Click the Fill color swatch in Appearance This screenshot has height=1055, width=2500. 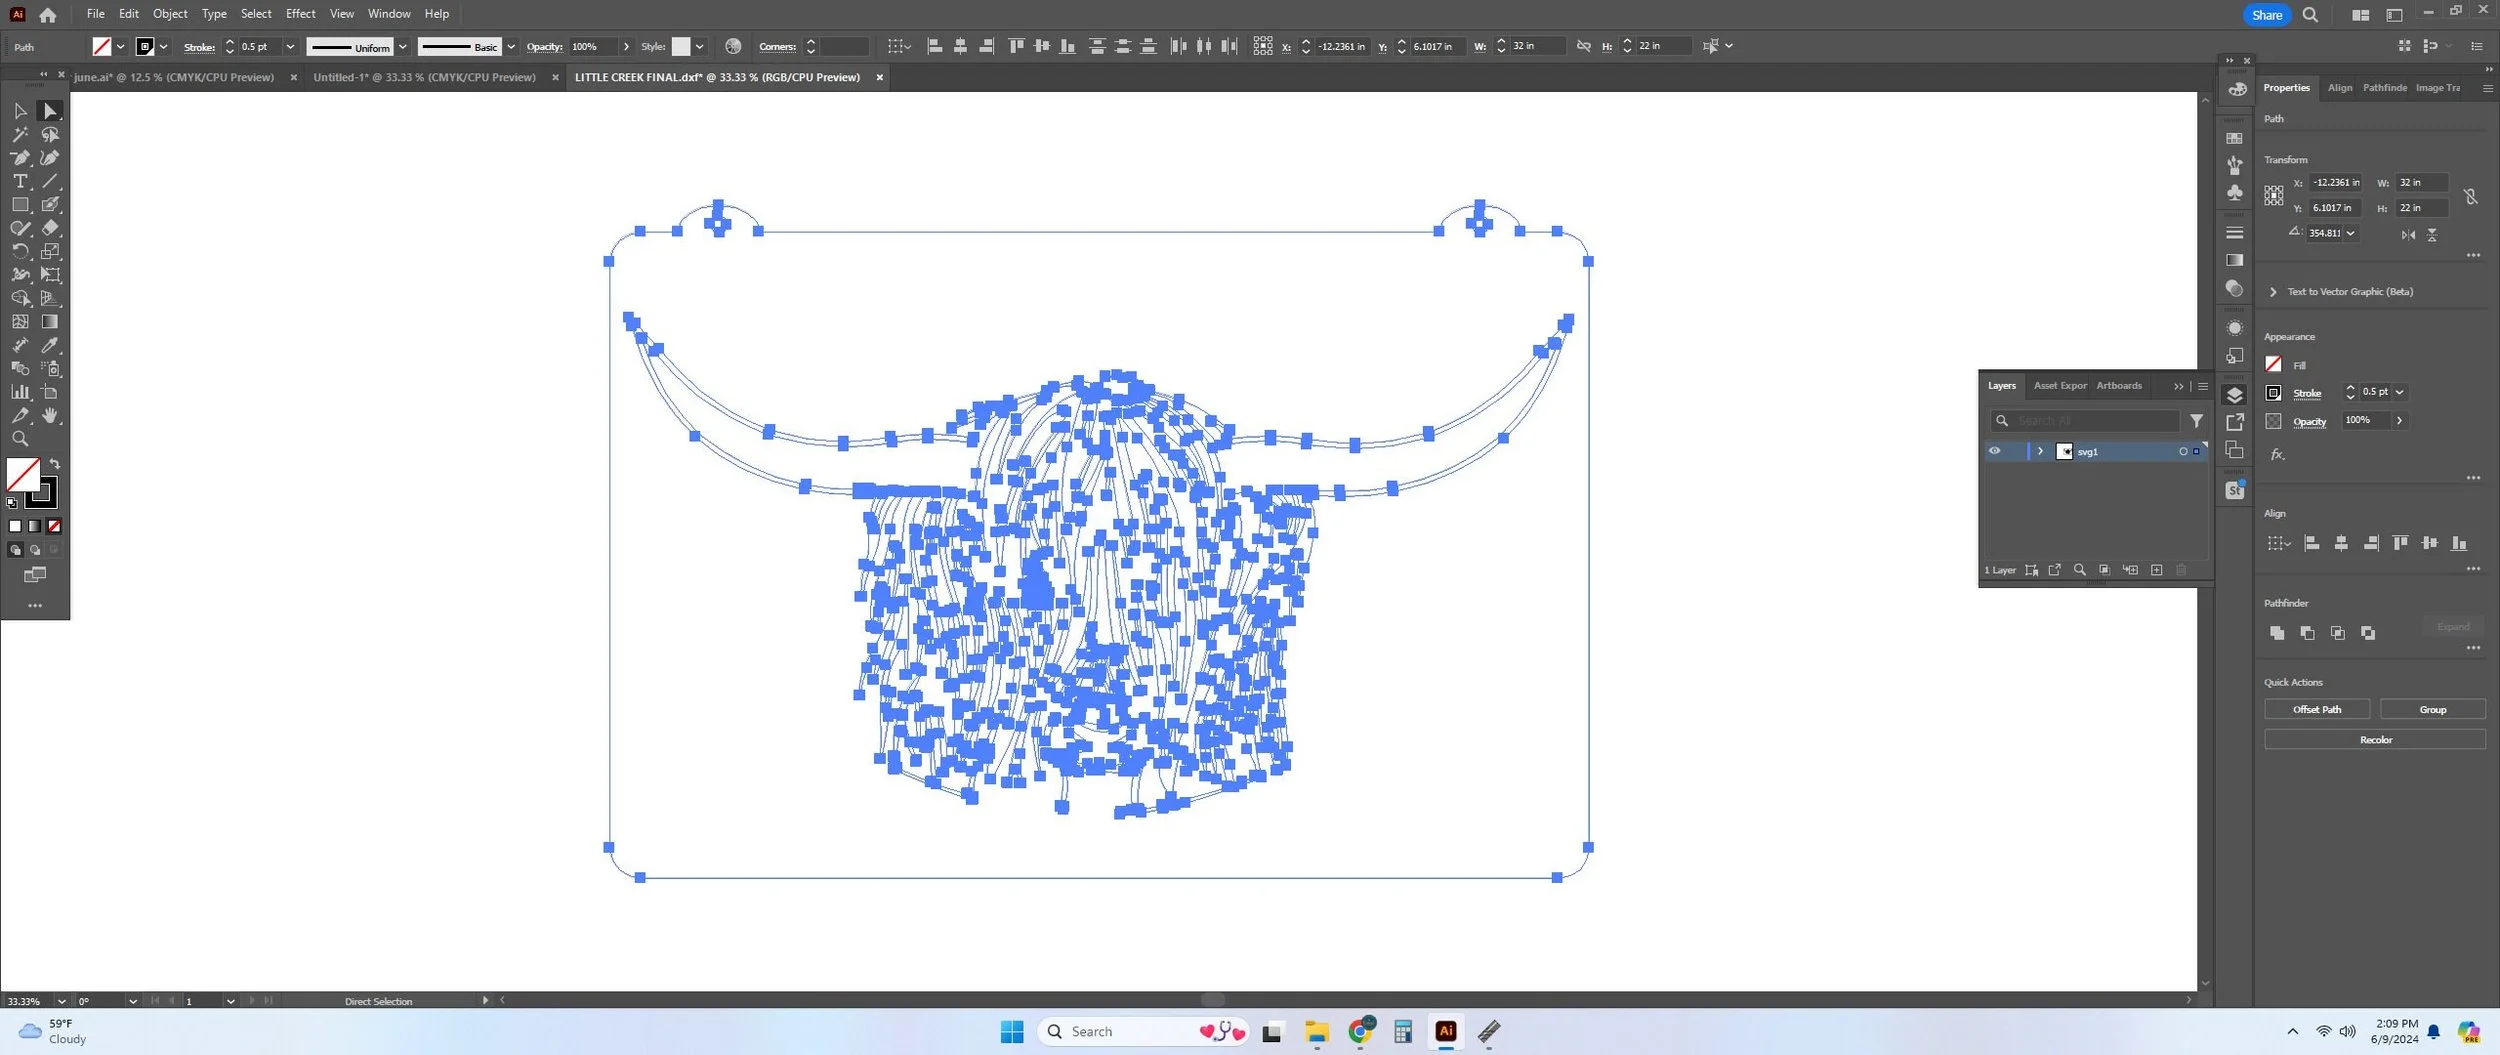point(2273,364)
